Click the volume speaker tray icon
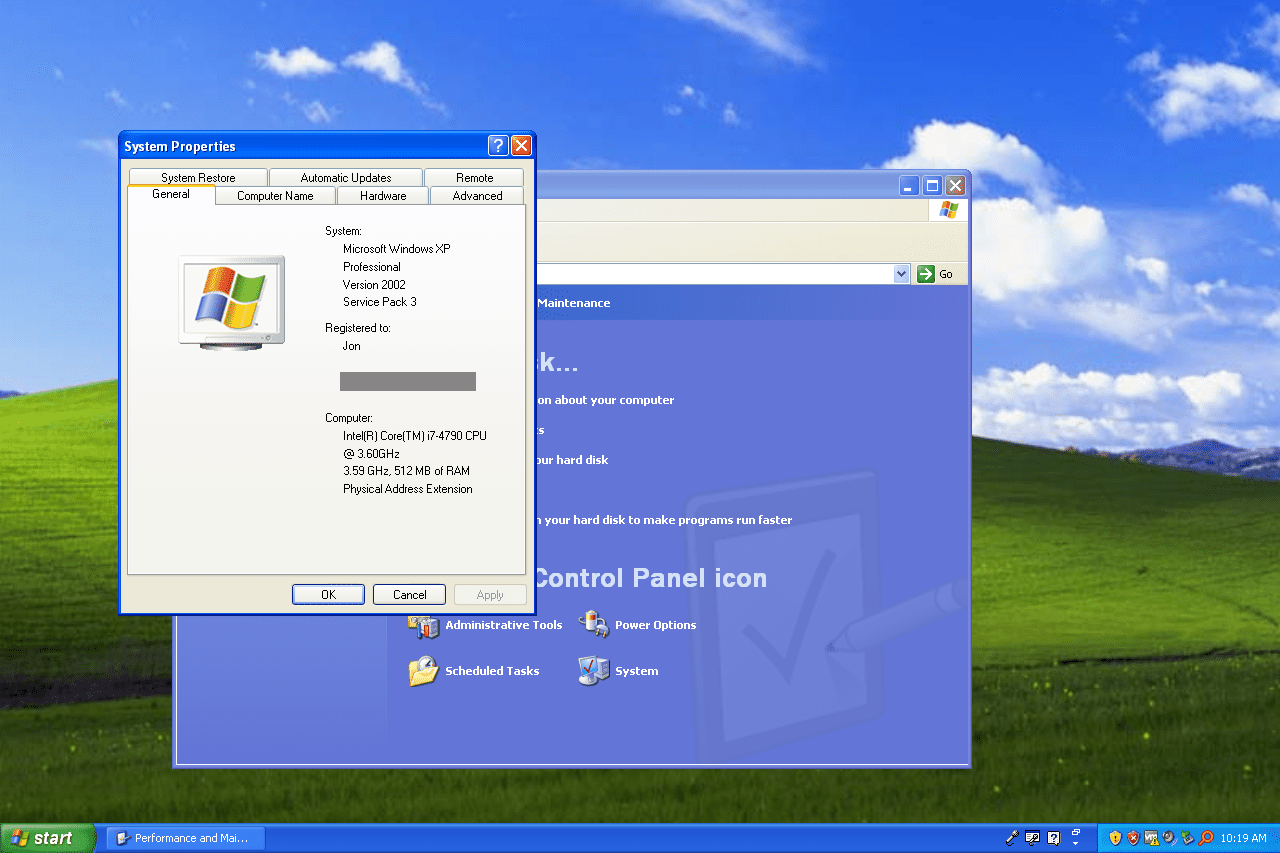Viewport: 1280px width, 853px height. click(1170, 838)
